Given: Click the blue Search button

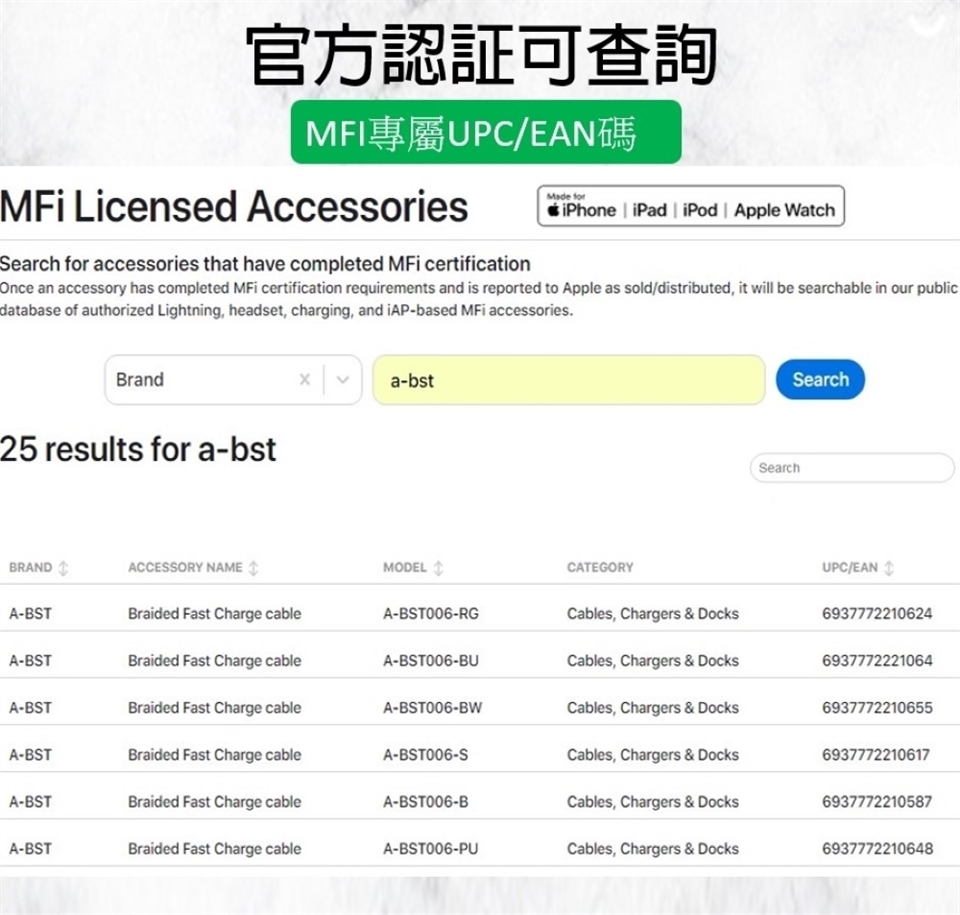Looking at the screenshot, I should point(820,380).
